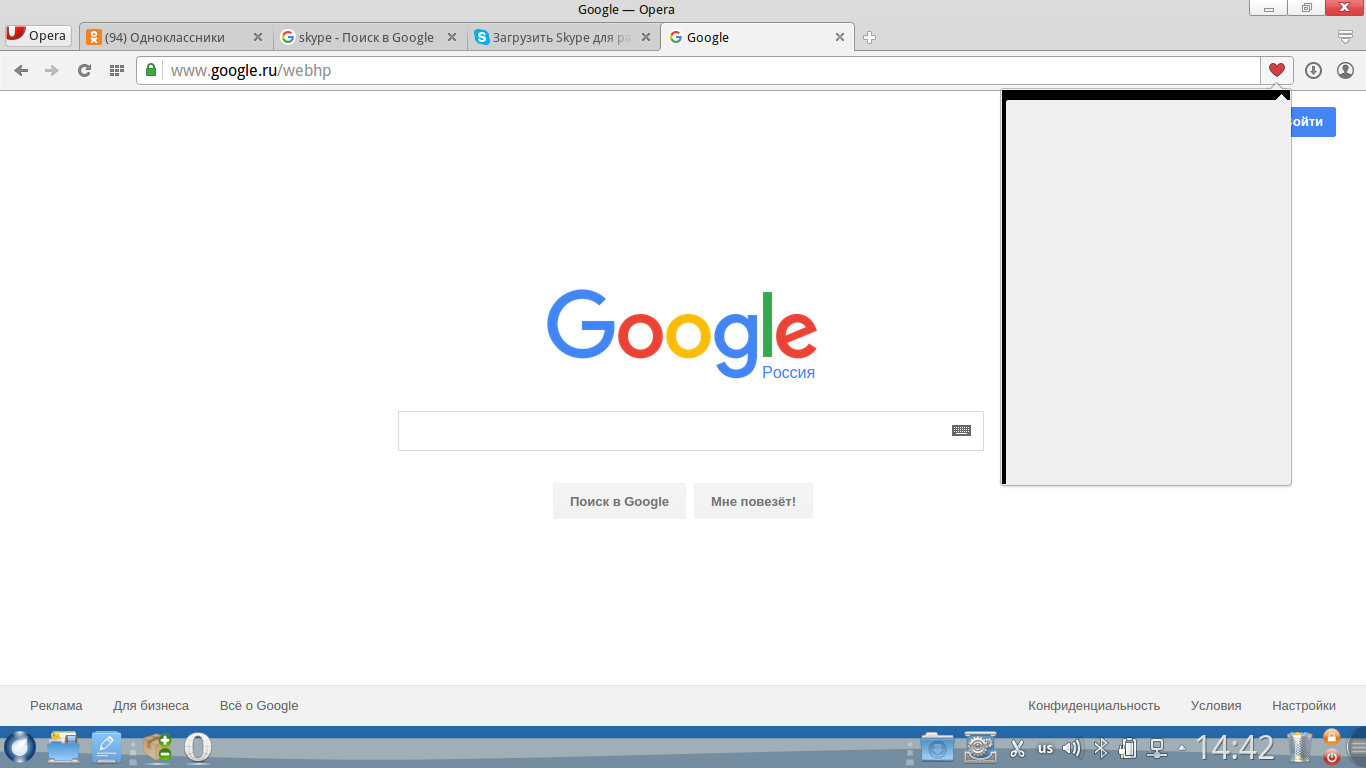Open the 'Конфиденциальность' footer link
This screenshot has height=768, width=1366.
point(1094,706)
